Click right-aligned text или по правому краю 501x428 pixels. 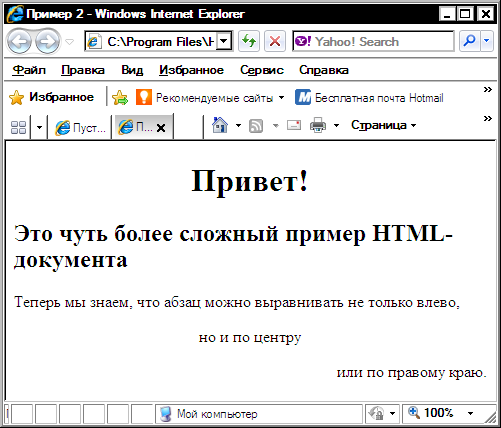(x=412, y=372)
